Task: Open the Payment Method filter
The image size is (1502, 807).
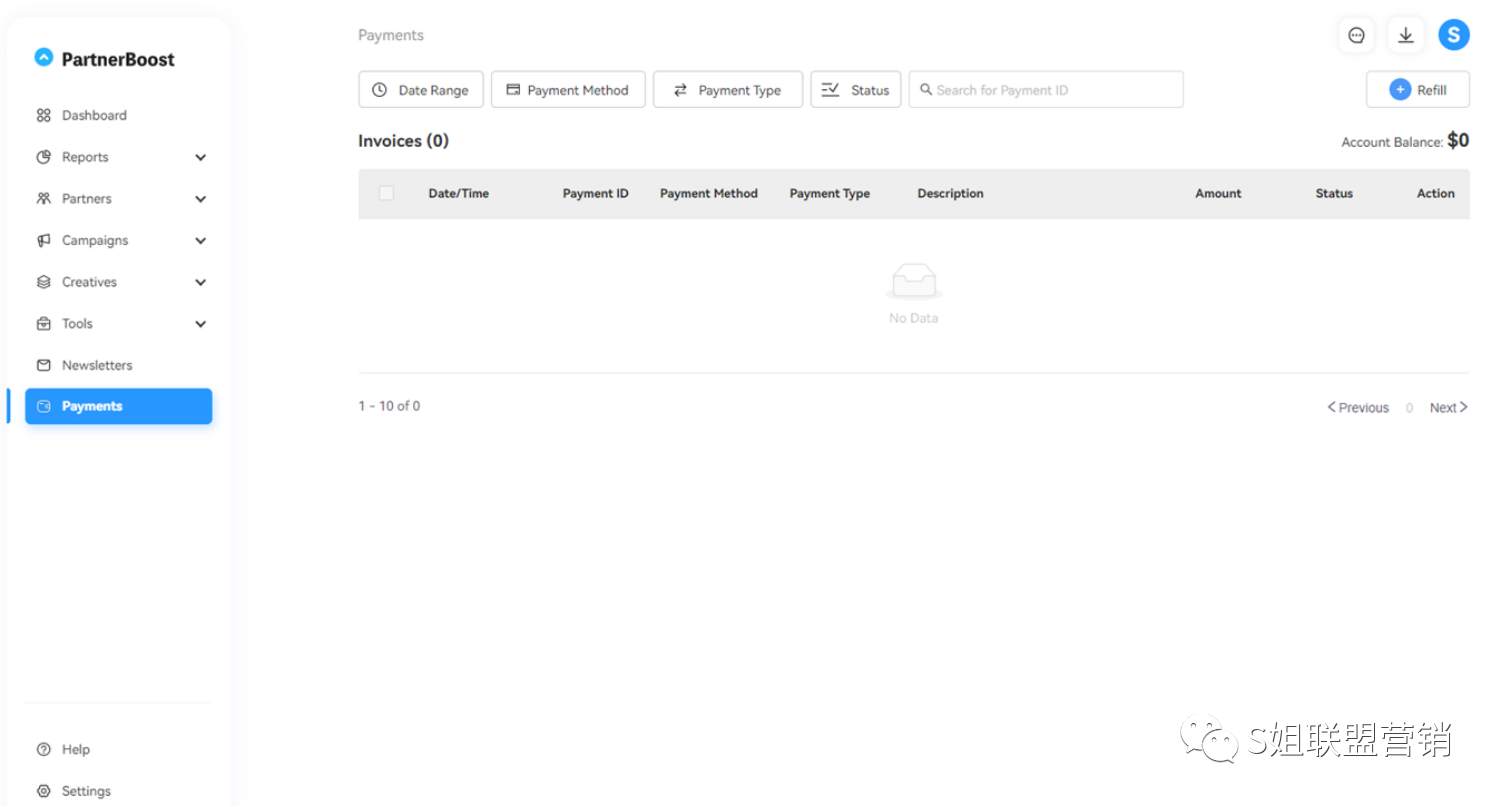Action: pyautogui.click(x=568, y=90)
